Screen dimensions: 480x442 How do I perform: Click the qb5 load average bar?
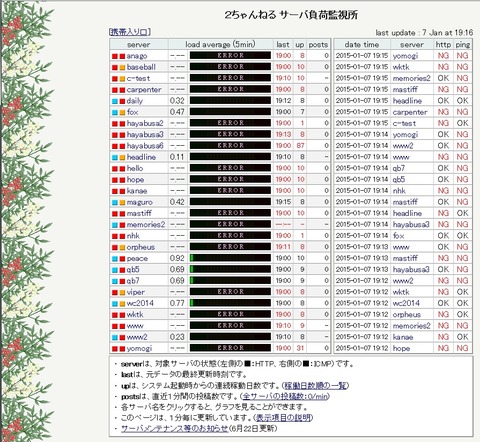tap(230, 269)
